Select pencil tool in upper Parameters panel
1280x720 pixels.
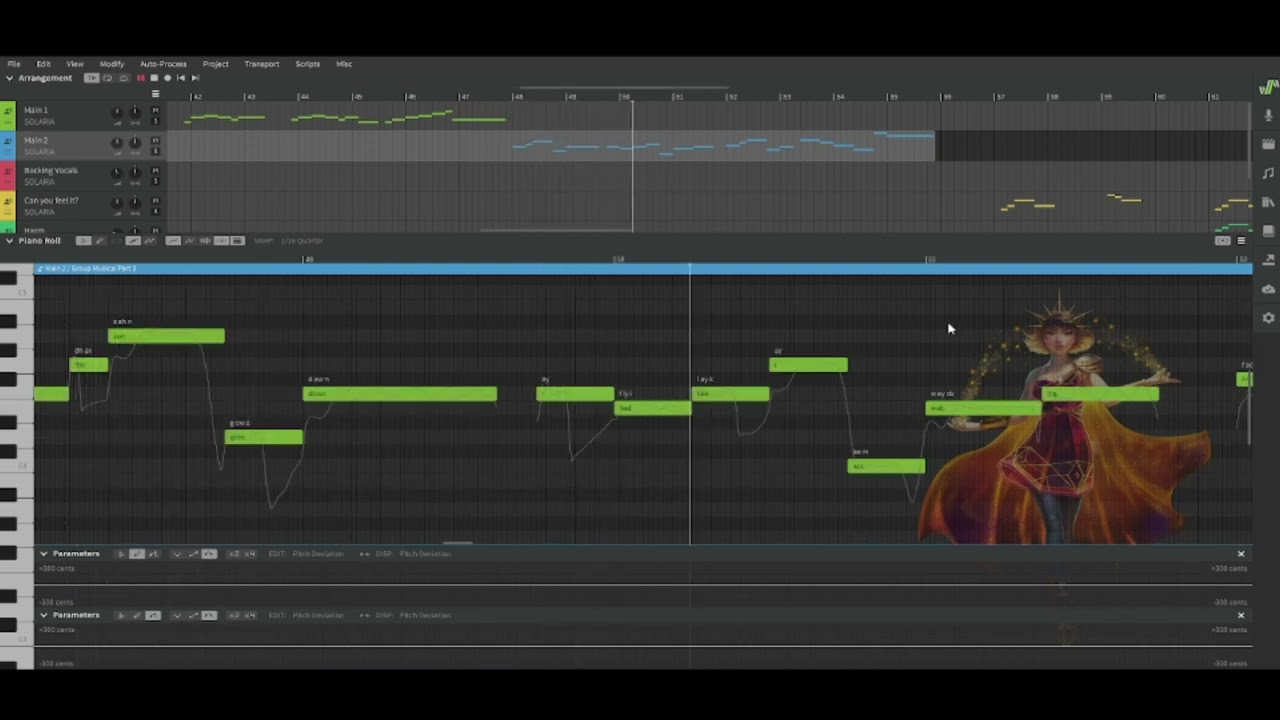pyautogui.click(x=137, y=554)
